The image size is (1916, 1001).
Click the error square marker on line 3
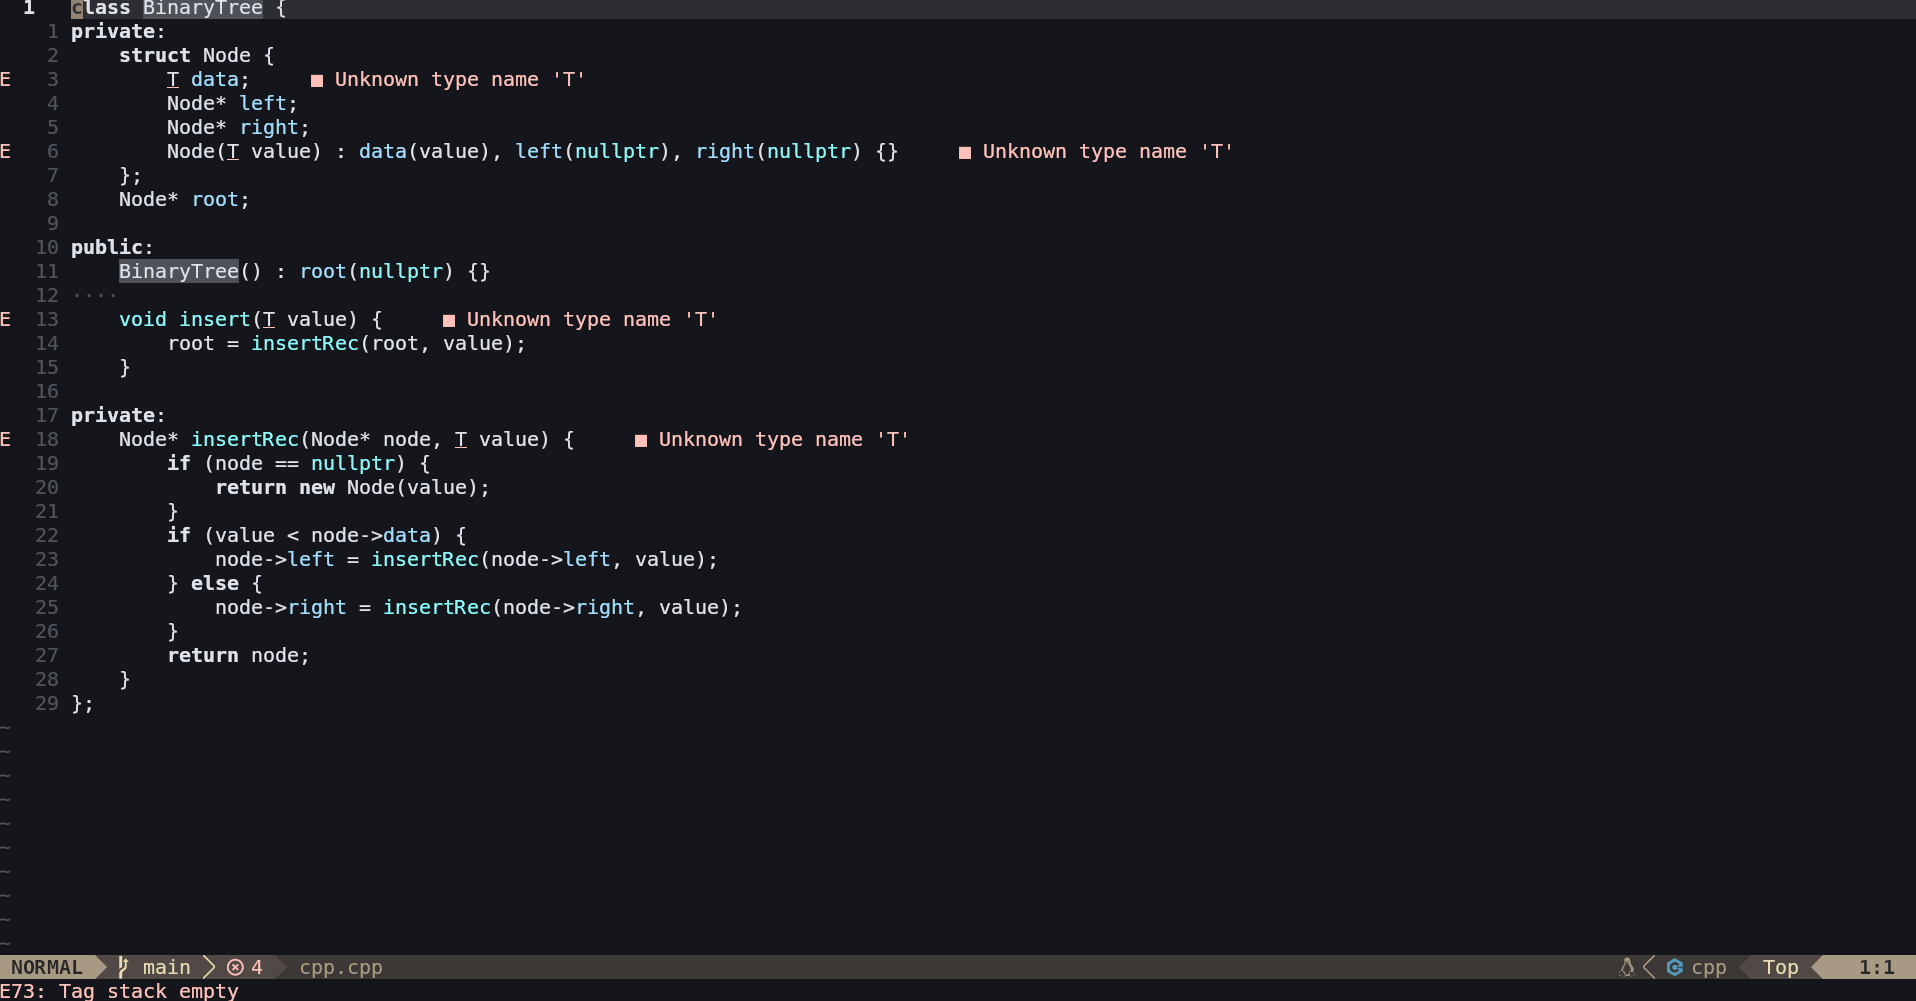(x=317, y=80)
